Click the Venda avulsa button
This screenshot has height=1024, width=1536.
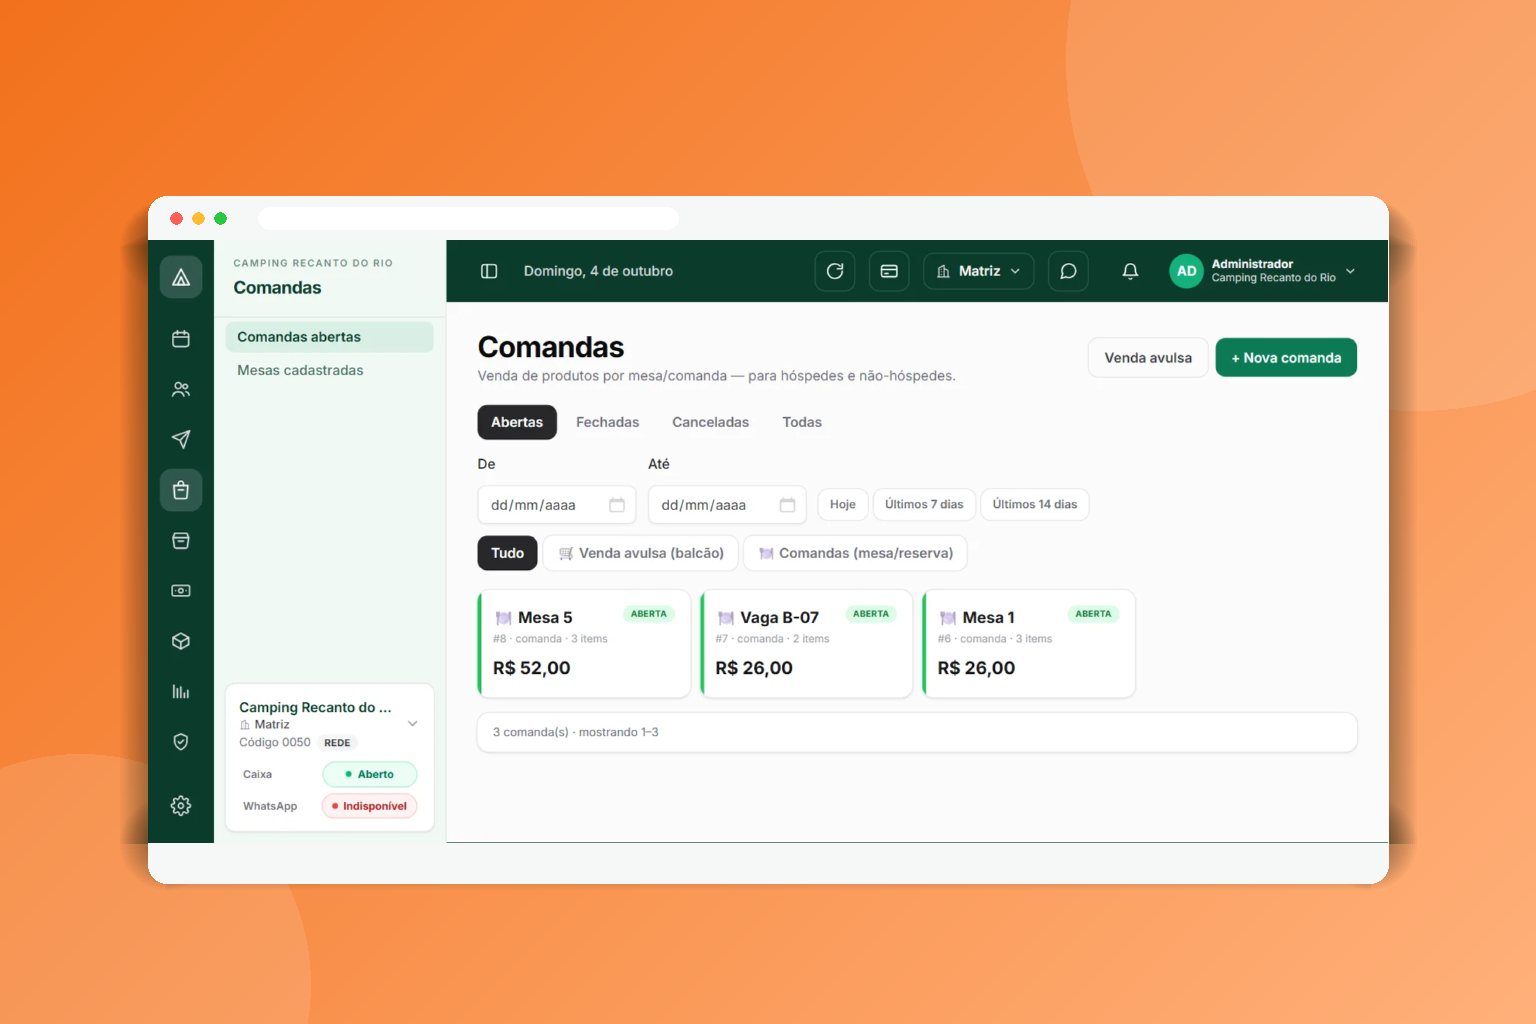coord(1148,358)
